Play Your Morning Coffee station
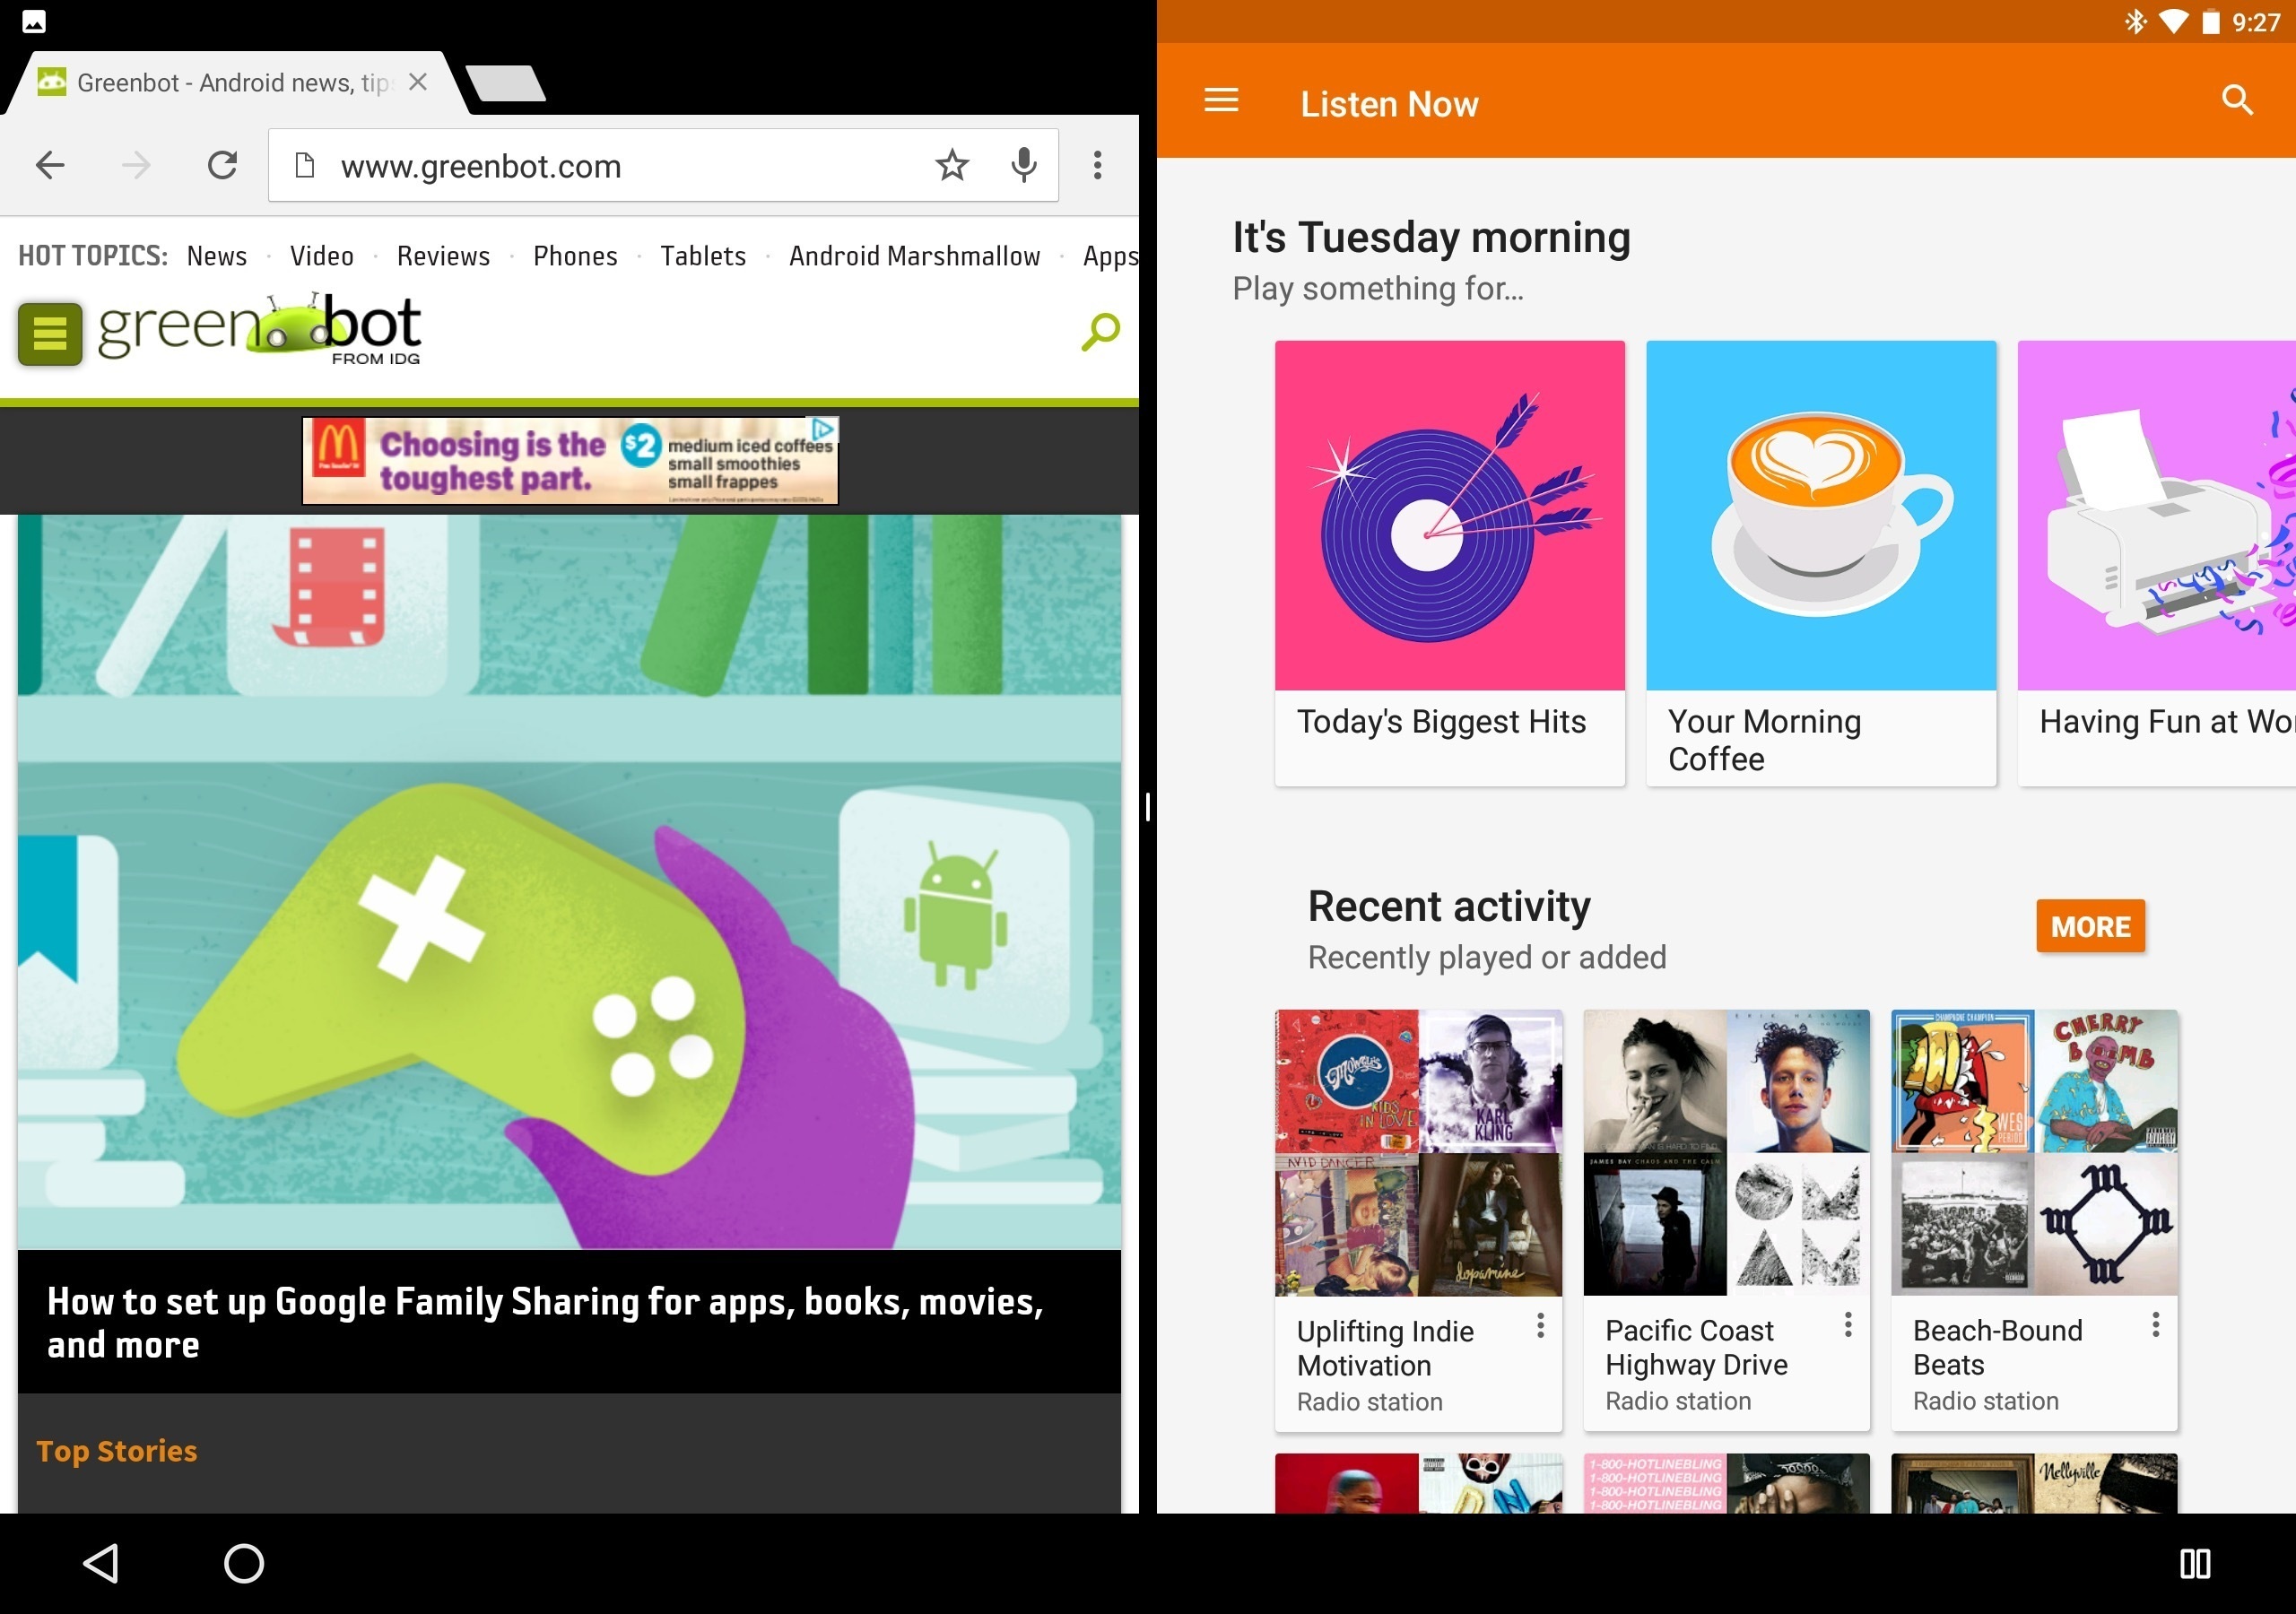Image resolution: width=2296 pixels, height=1614 pixels. (x=1821, y=563)
